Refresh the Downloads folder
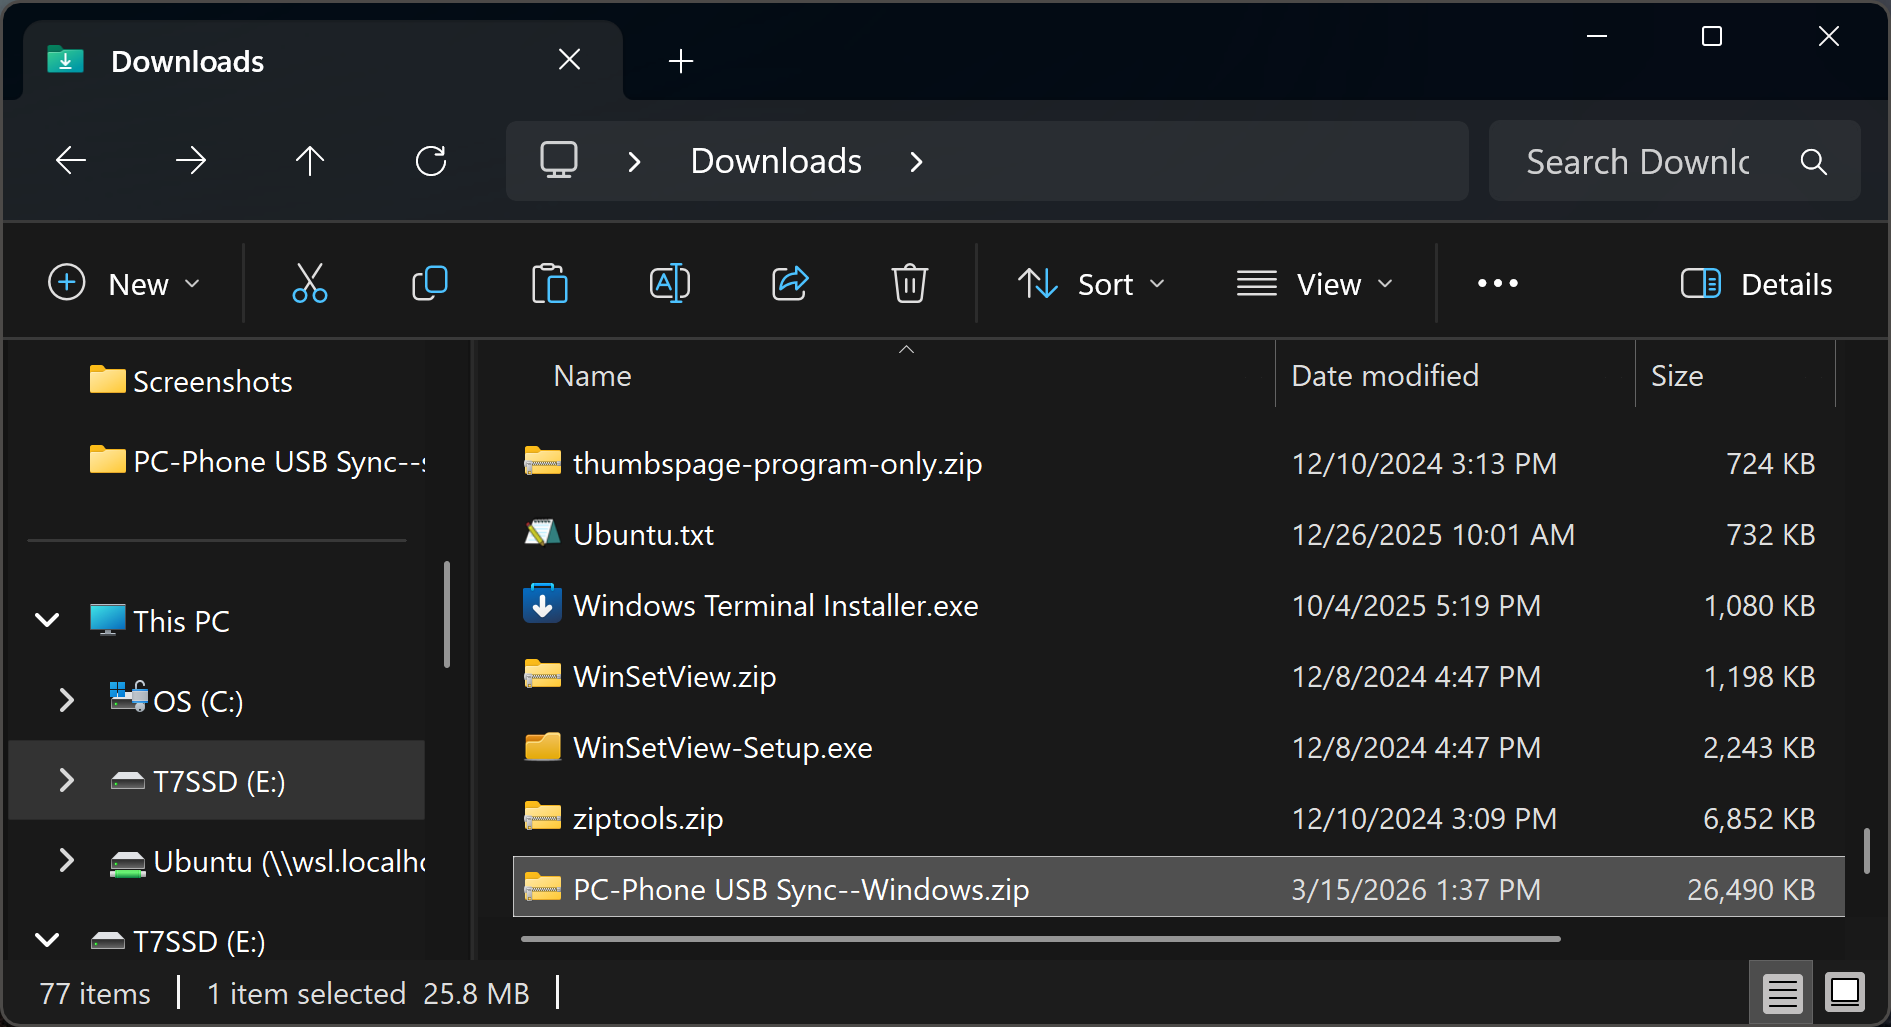Viewport: 1891px width, 1027px height. click(430, 161)
